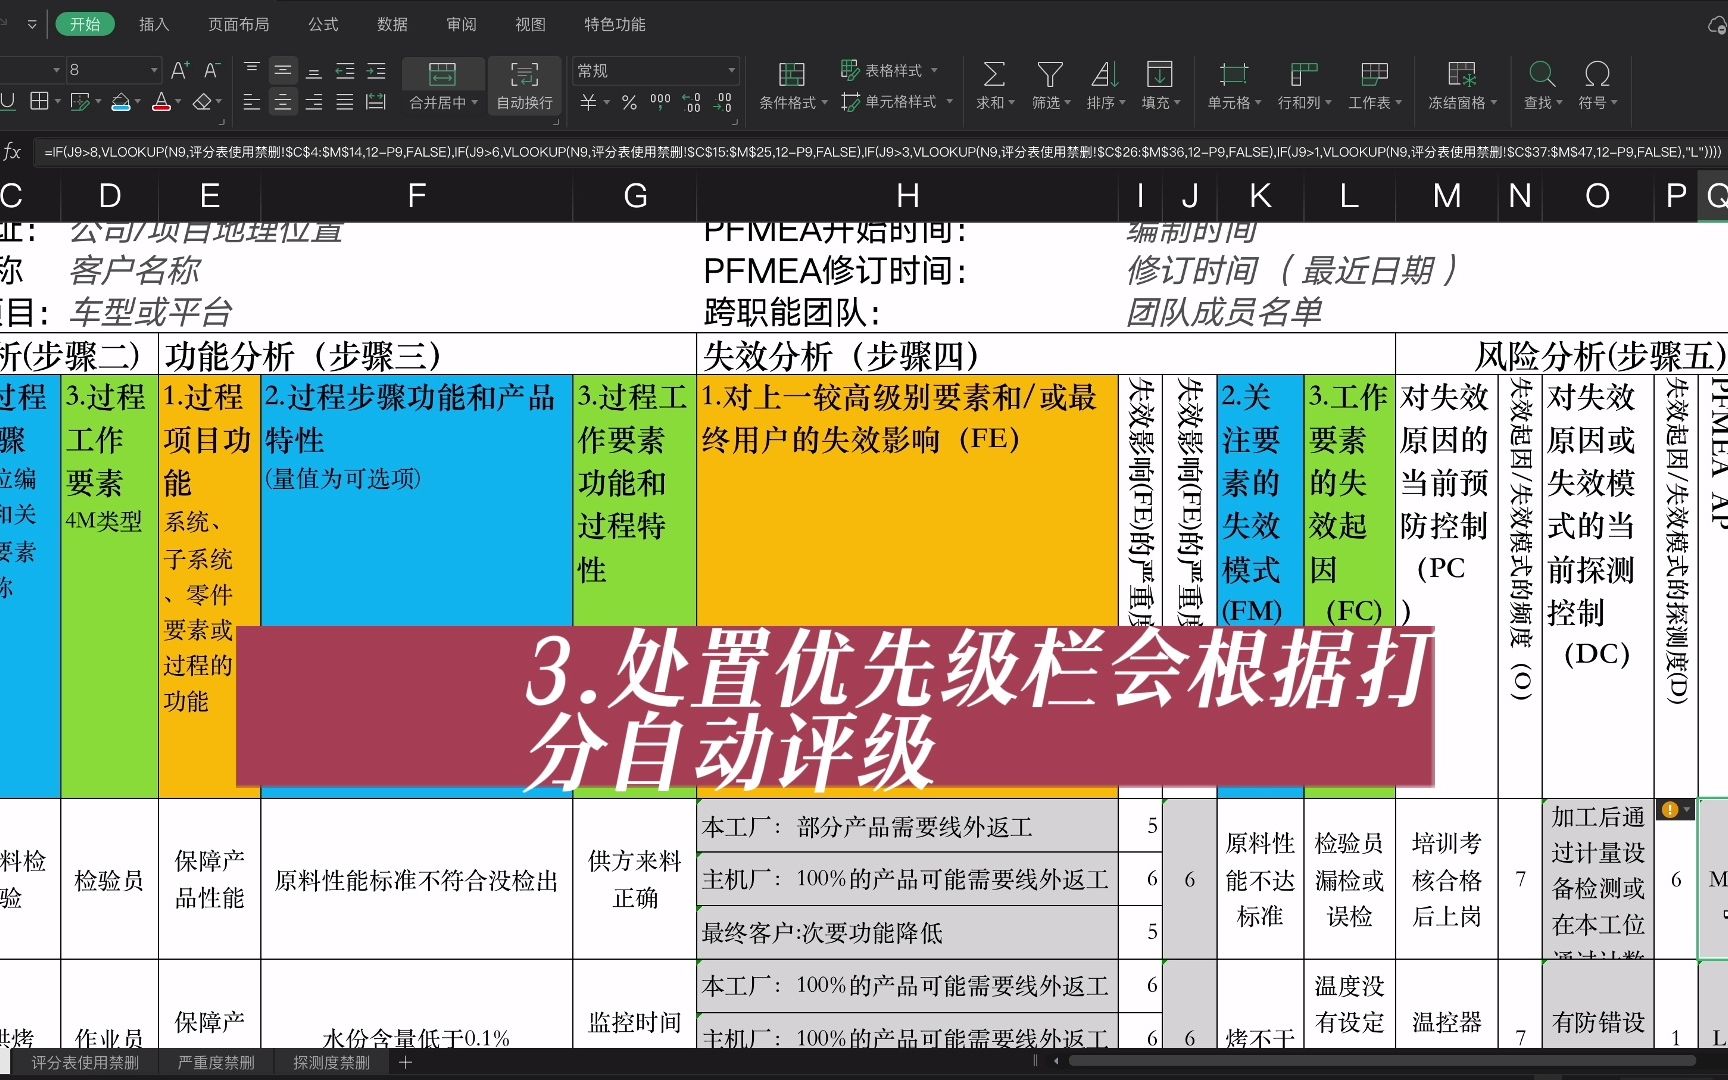
Task: Click the currency ¥ format icon
Action: click(x=589, y=102)
